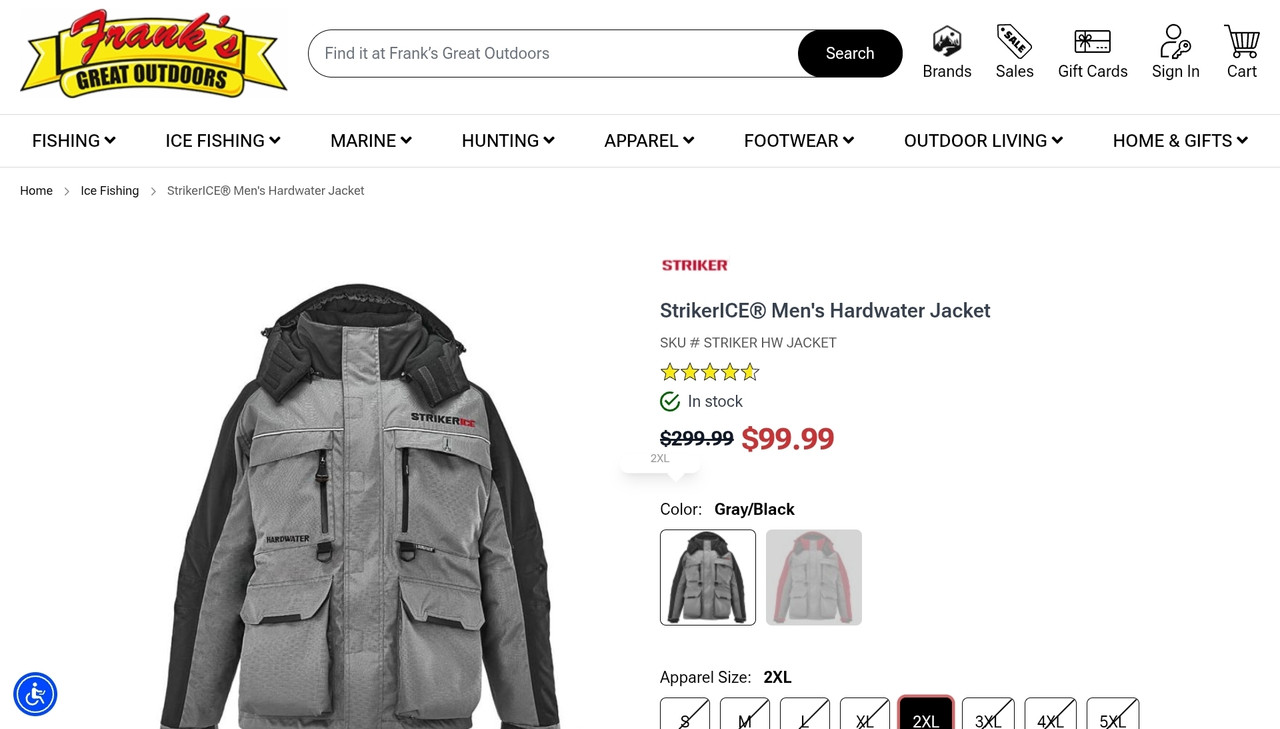The height and width of the screenshot is (729, 1280).
Task: Select apparel size XL
Action: 865,713
